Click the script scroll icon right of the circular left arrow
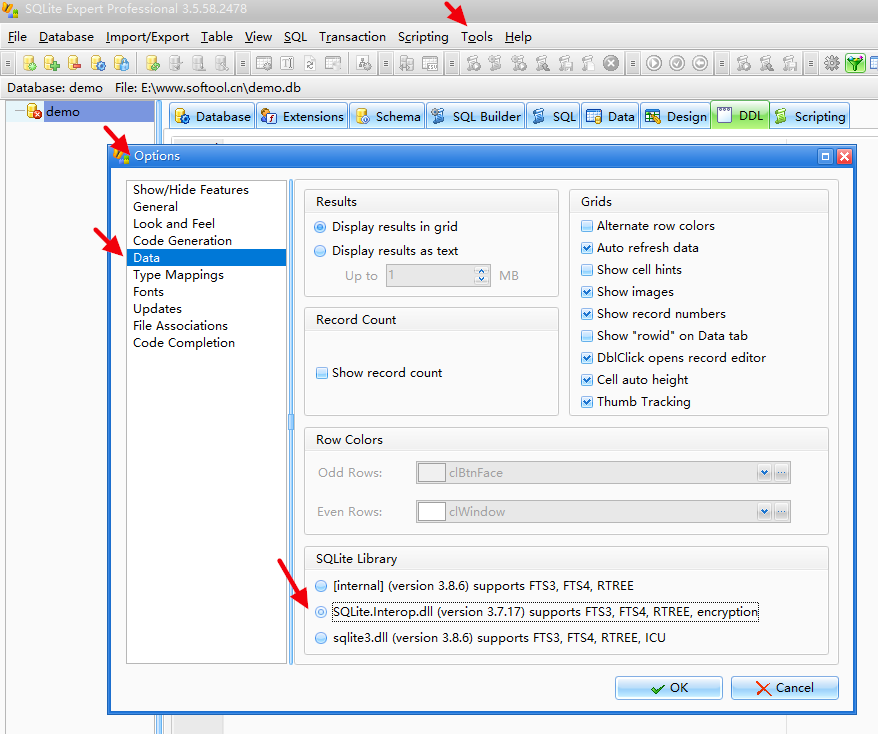This screenshot has width=878, height=734. (x=743, y=63)
